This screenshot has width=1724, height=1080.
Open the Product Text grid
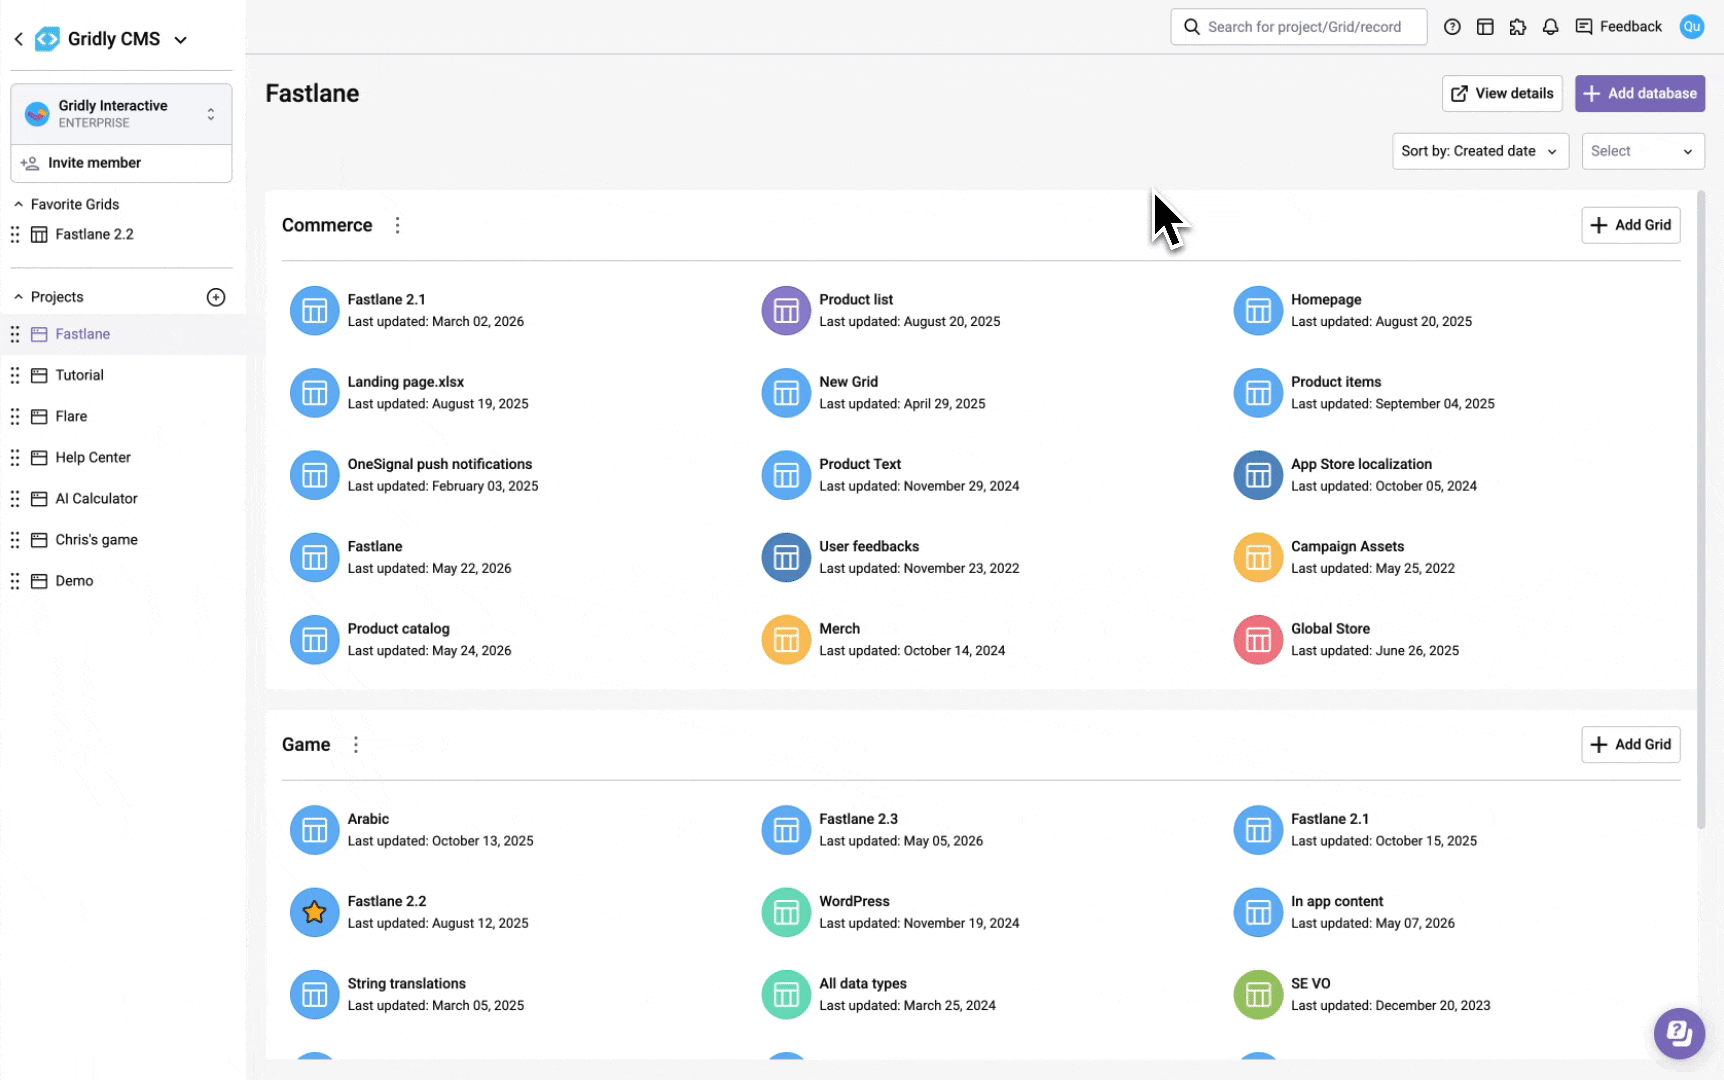pyautogui.click(x=860, y=464)
